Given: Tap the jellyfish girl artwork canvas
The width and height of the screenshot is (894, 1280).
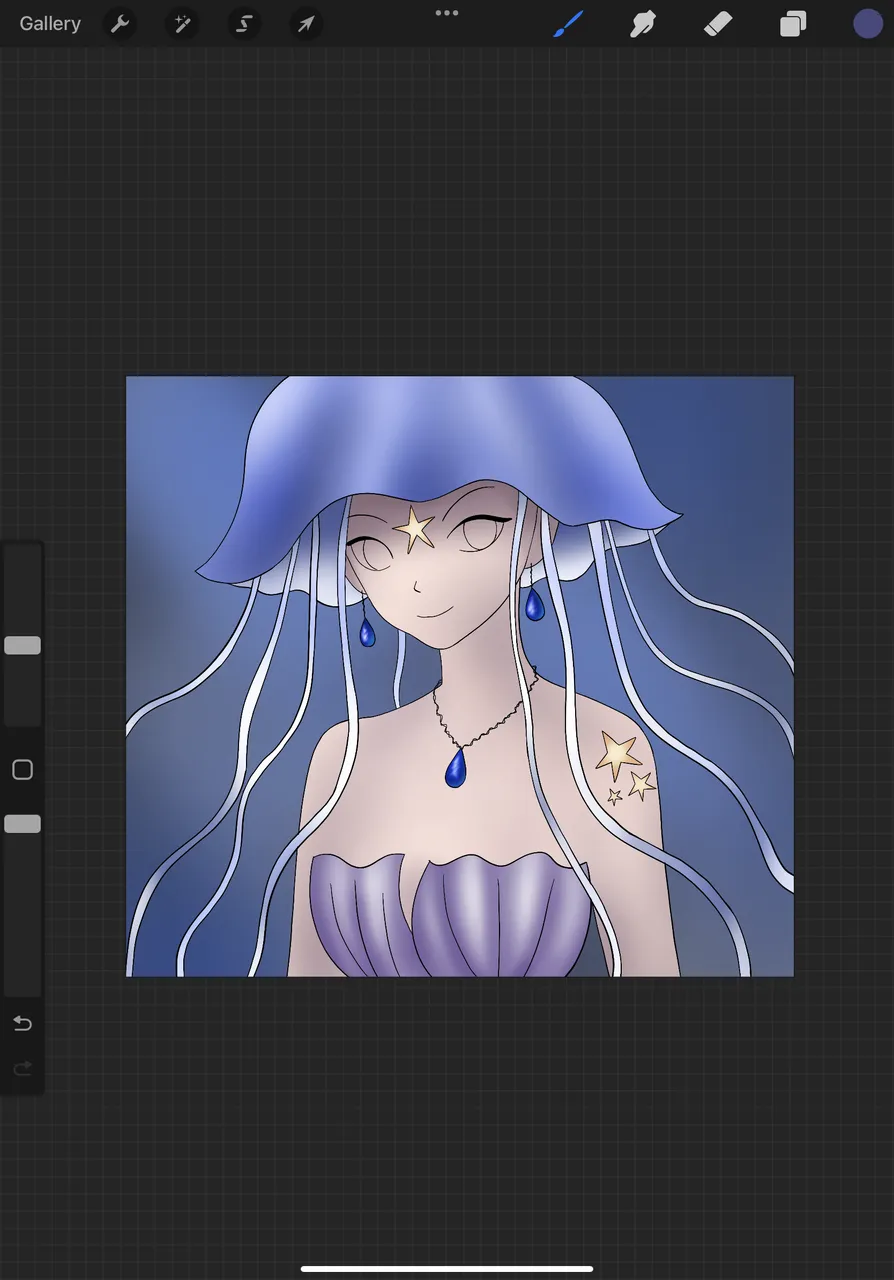Looking at the screenshot, I should coord(460,676).
